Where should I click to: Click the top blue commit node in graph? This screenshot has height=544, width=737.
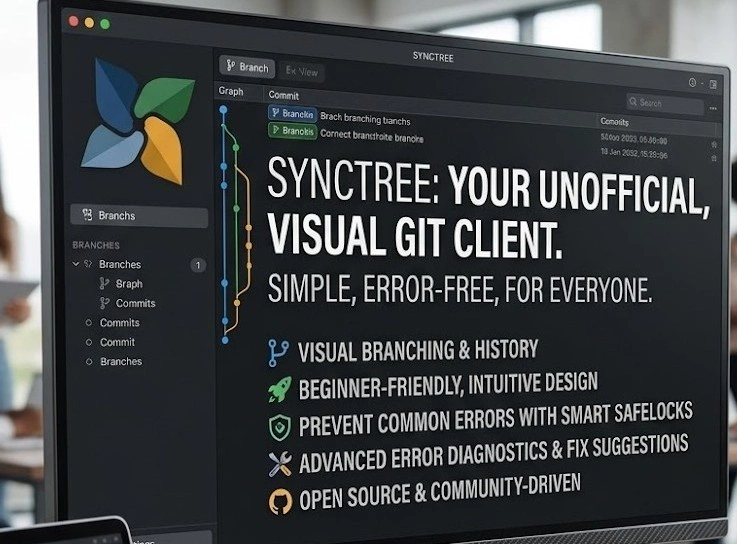click(223, 110)
